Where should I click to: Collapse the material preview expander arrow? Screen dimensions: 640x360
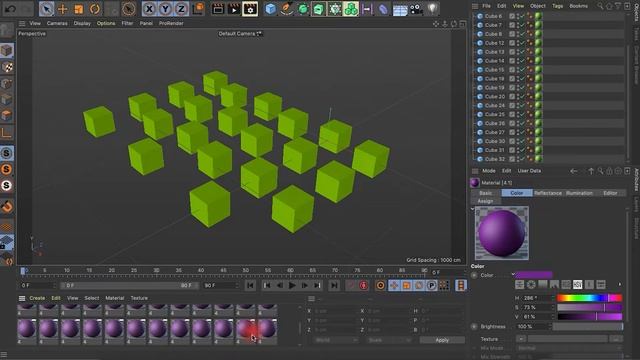pyautogui.click(x=472, y=209)
